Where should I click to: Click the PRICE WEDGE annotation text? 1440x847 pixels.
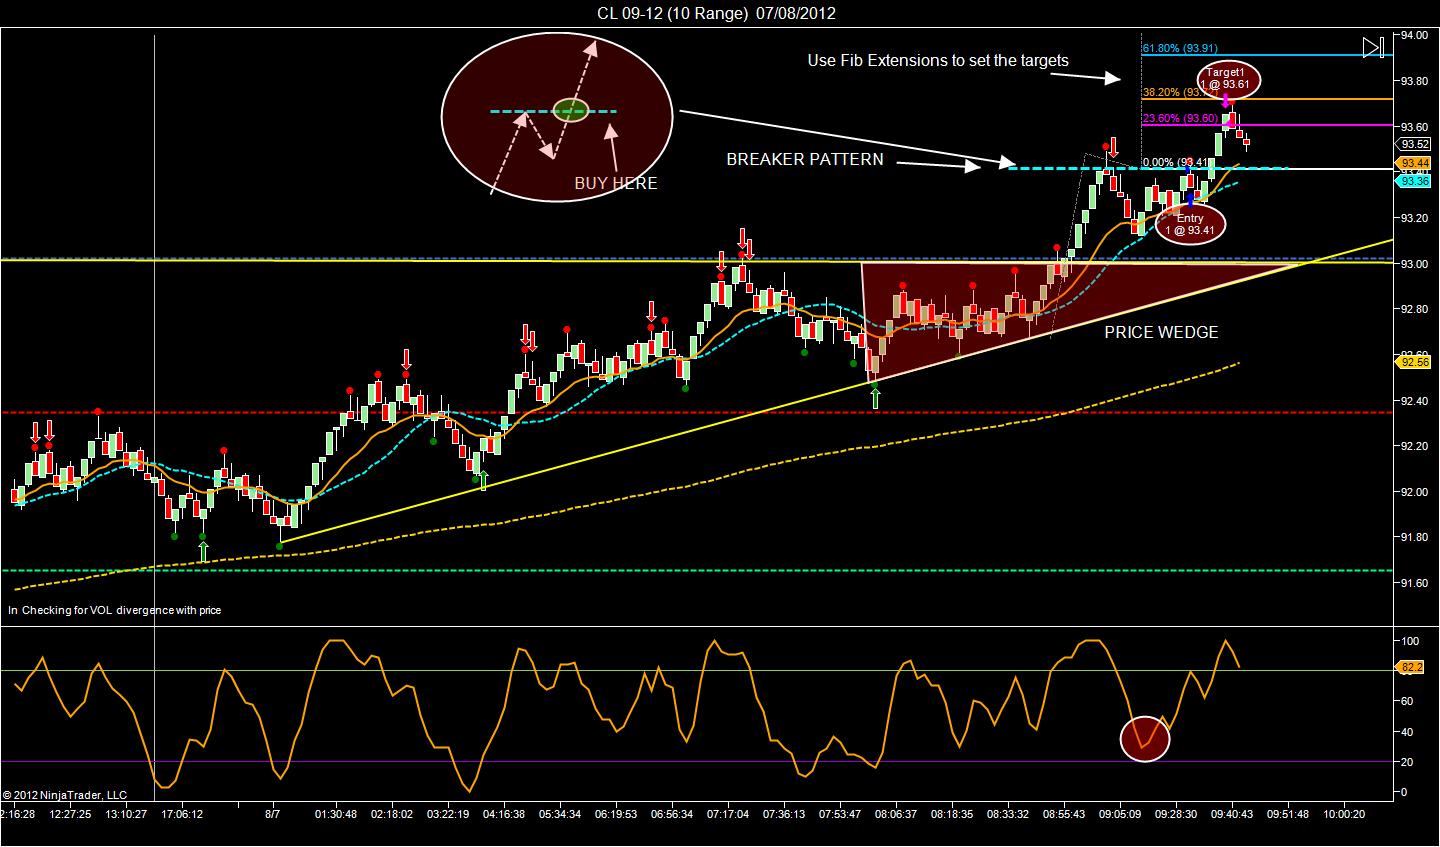1161,332
